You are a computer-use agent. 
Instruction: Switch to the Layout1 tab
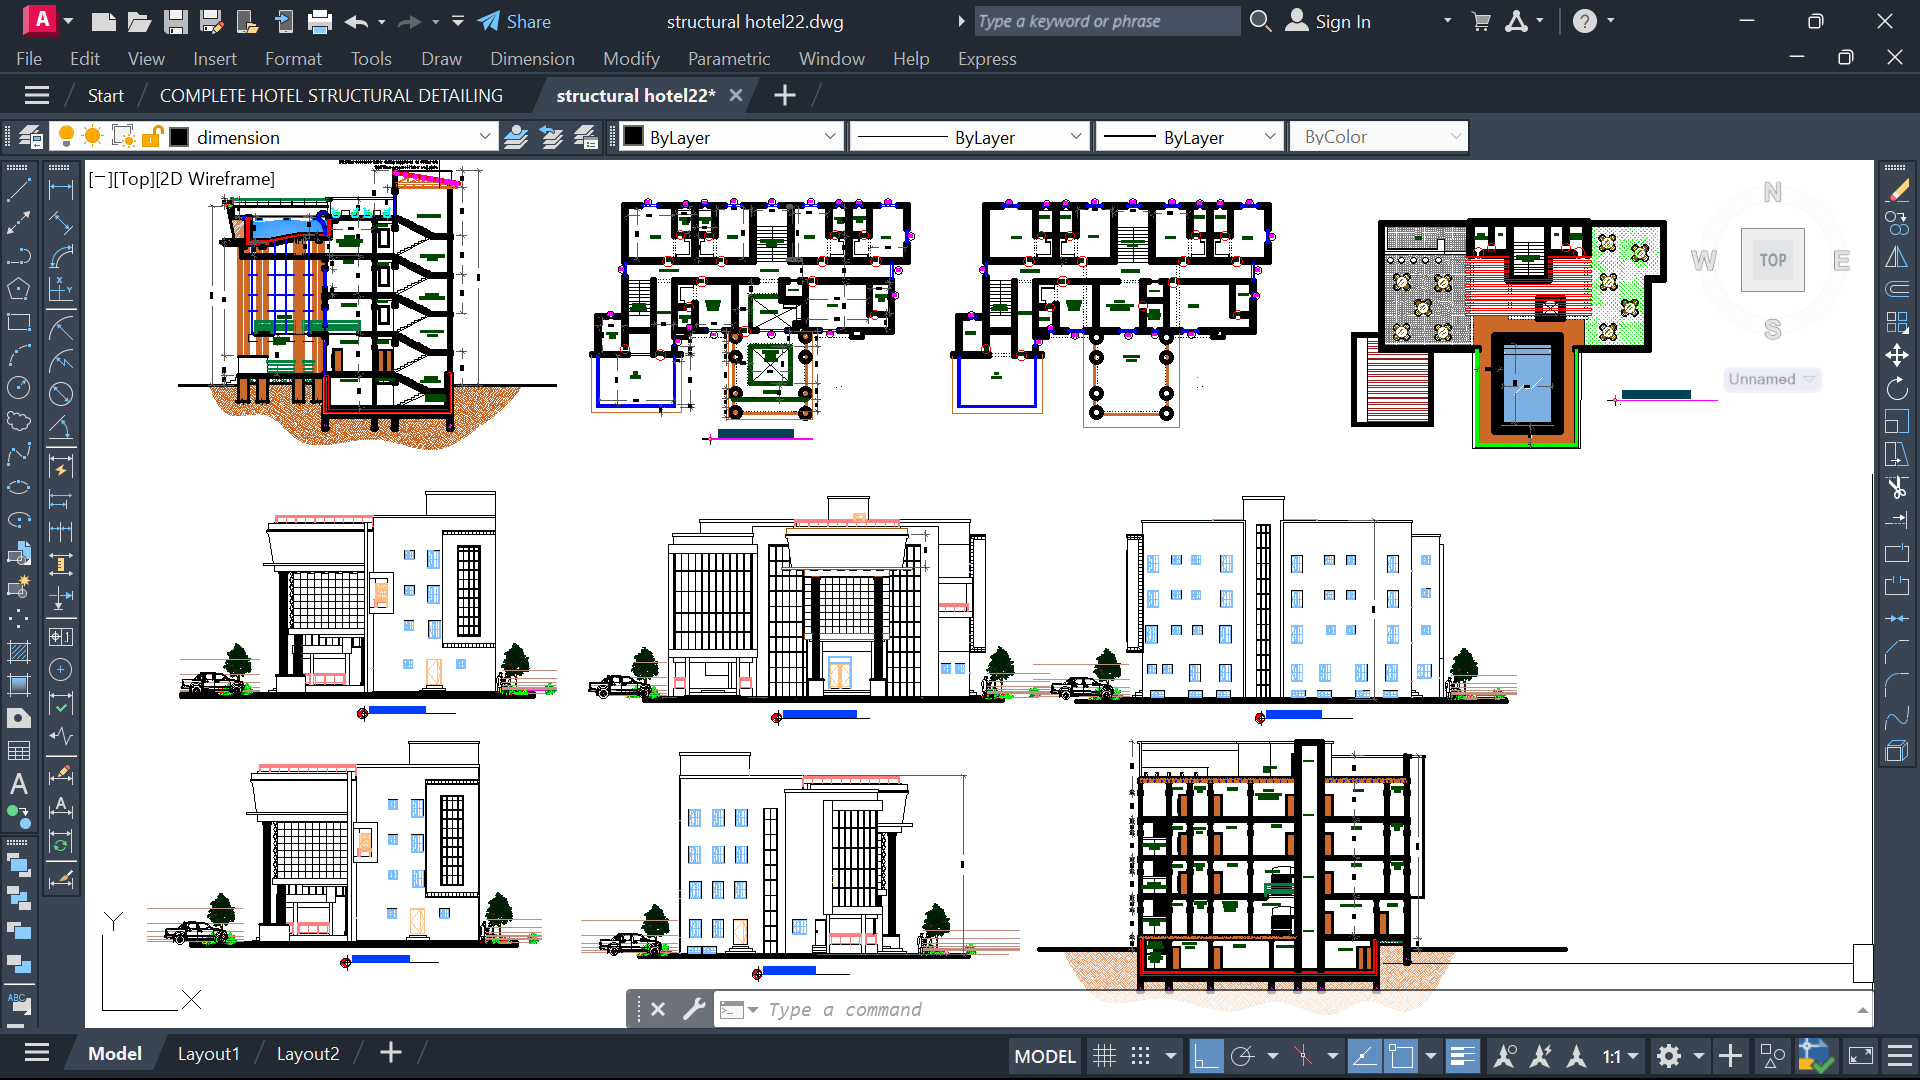[x=208, y=1053]
